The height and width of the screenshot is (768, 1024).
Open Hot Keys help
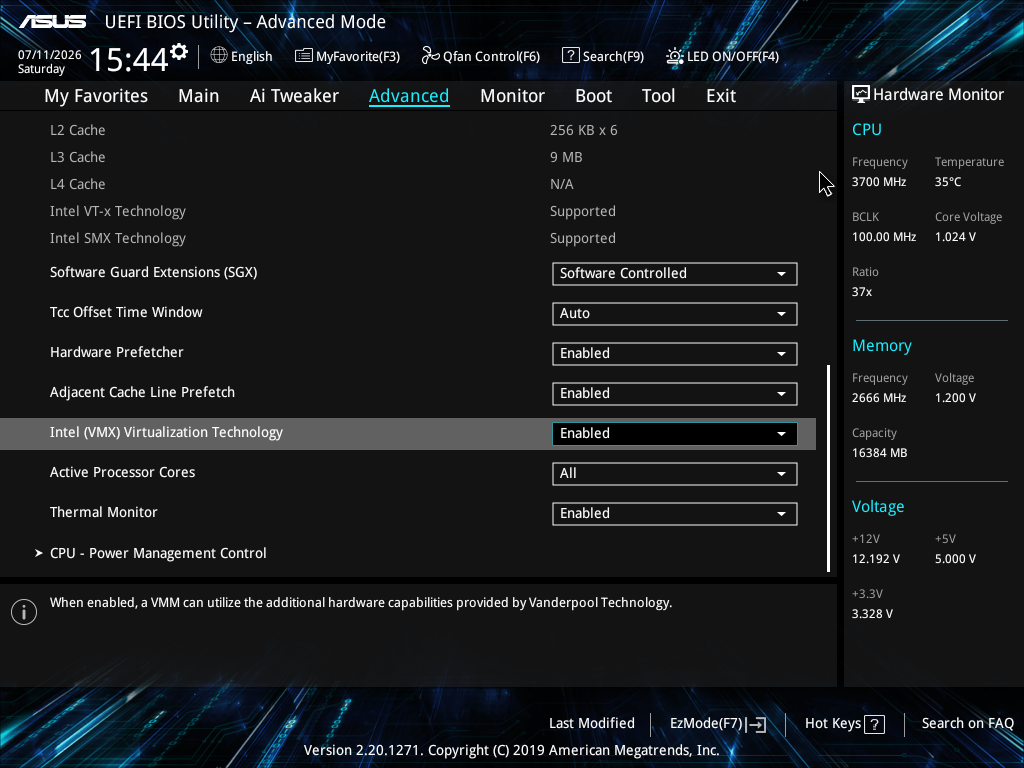tap(844, 724)
